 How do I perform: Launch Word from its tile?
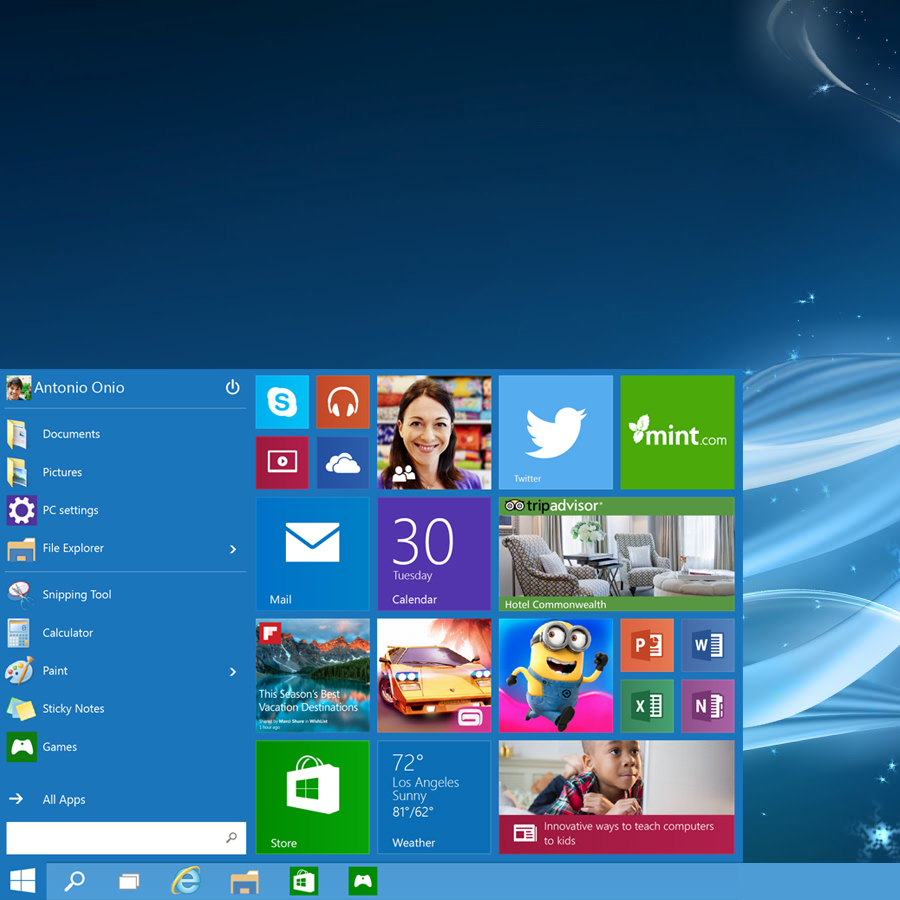click(x=708, y=645)
